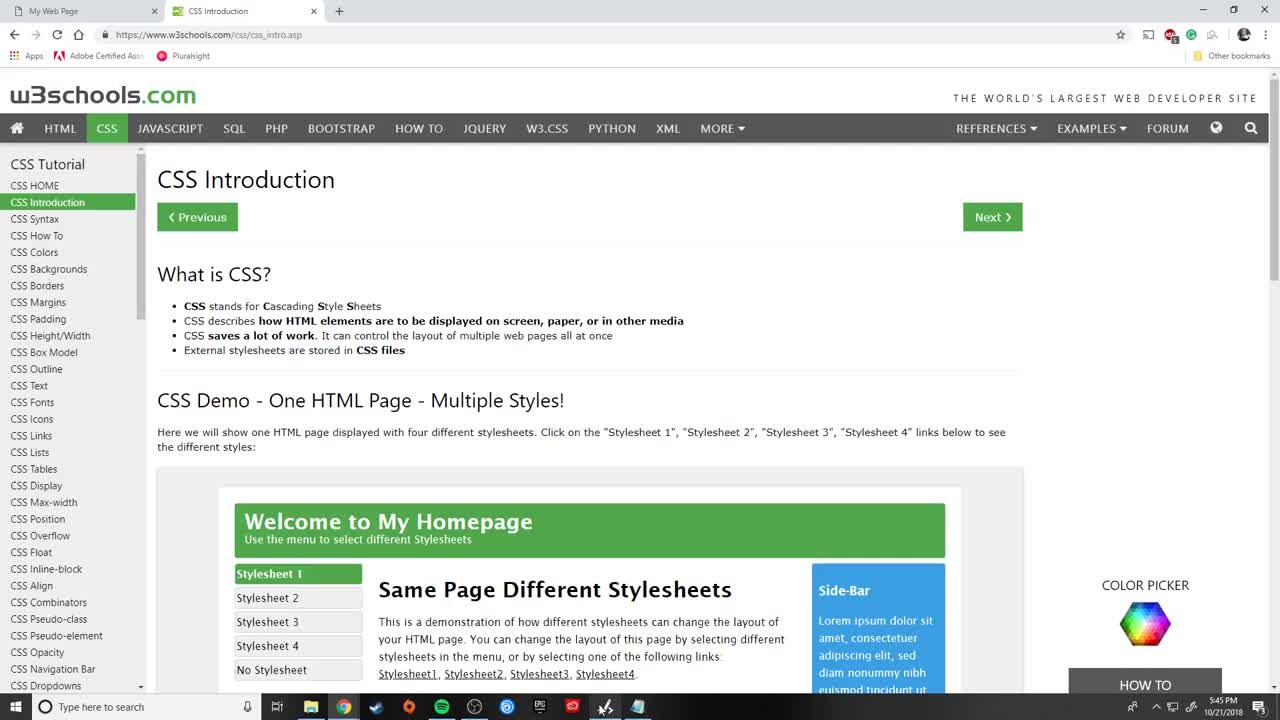Select Stylesheet 4 in the demo menu

[x=298, y=646]
